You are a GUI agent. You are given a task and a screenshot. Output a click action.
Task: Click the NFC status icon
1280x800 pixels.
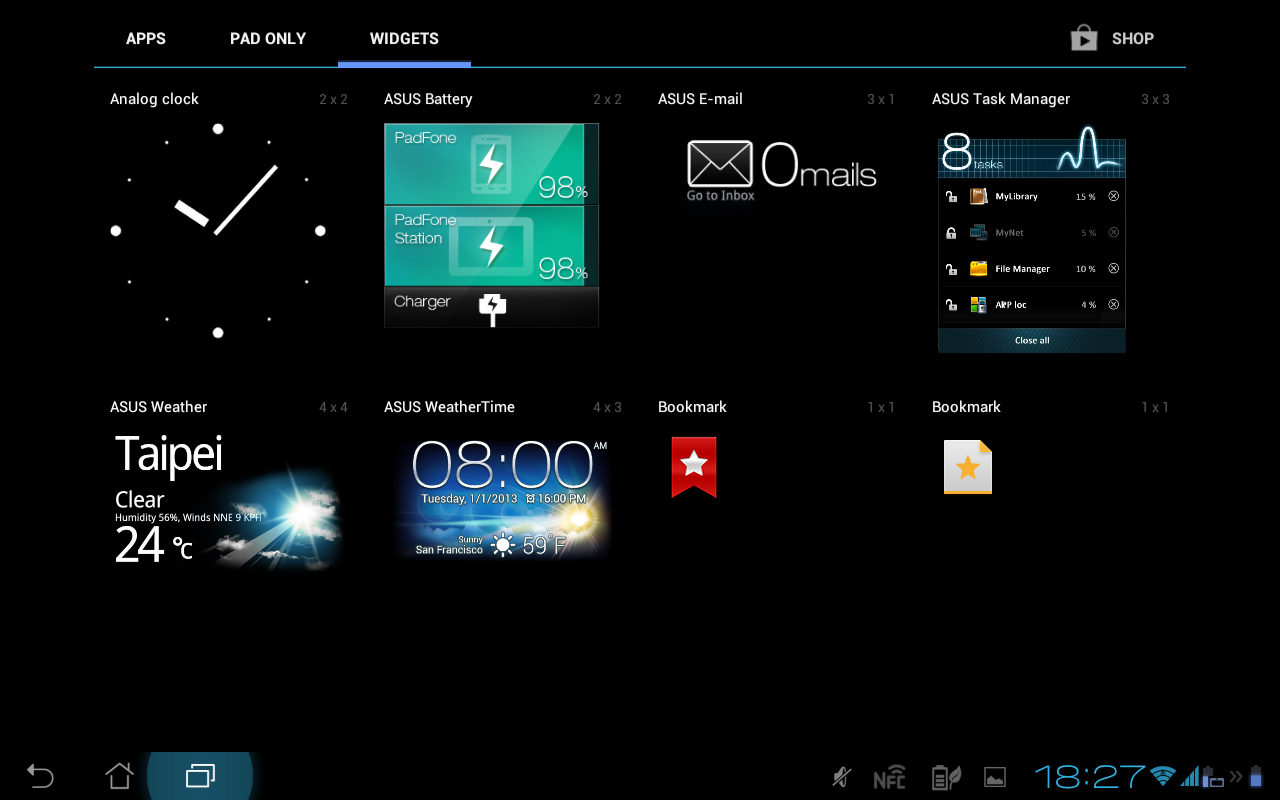[x=889, y=777]
